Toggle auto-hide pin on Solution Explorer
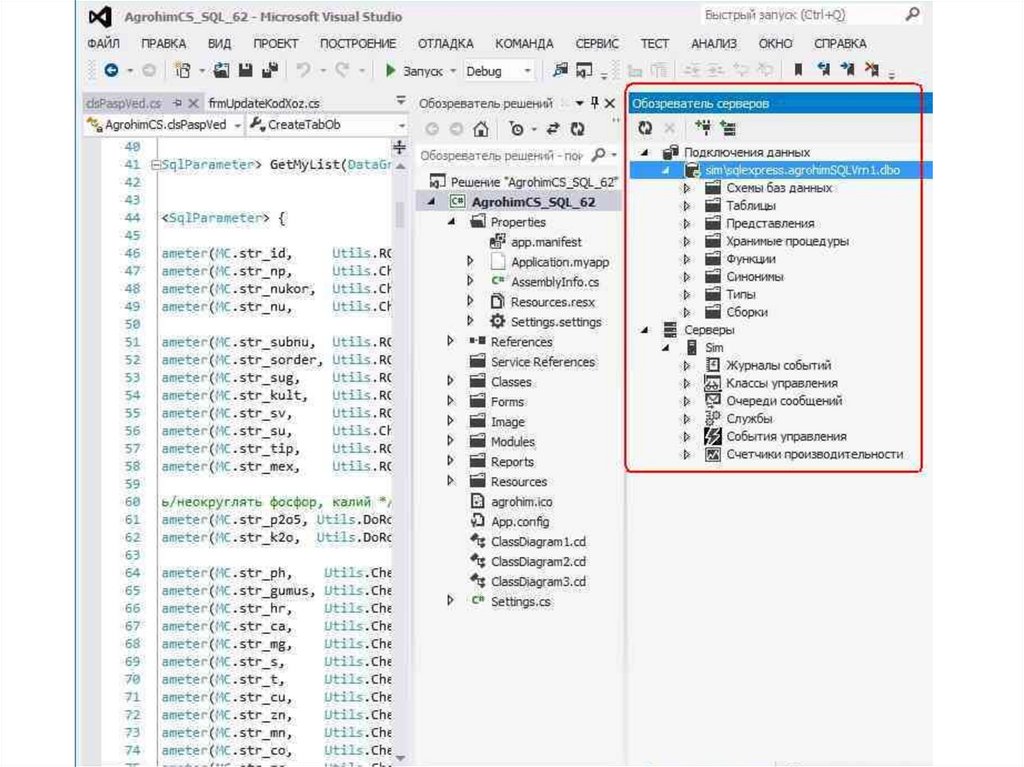1024x767 pixels. tap(595, 103)
